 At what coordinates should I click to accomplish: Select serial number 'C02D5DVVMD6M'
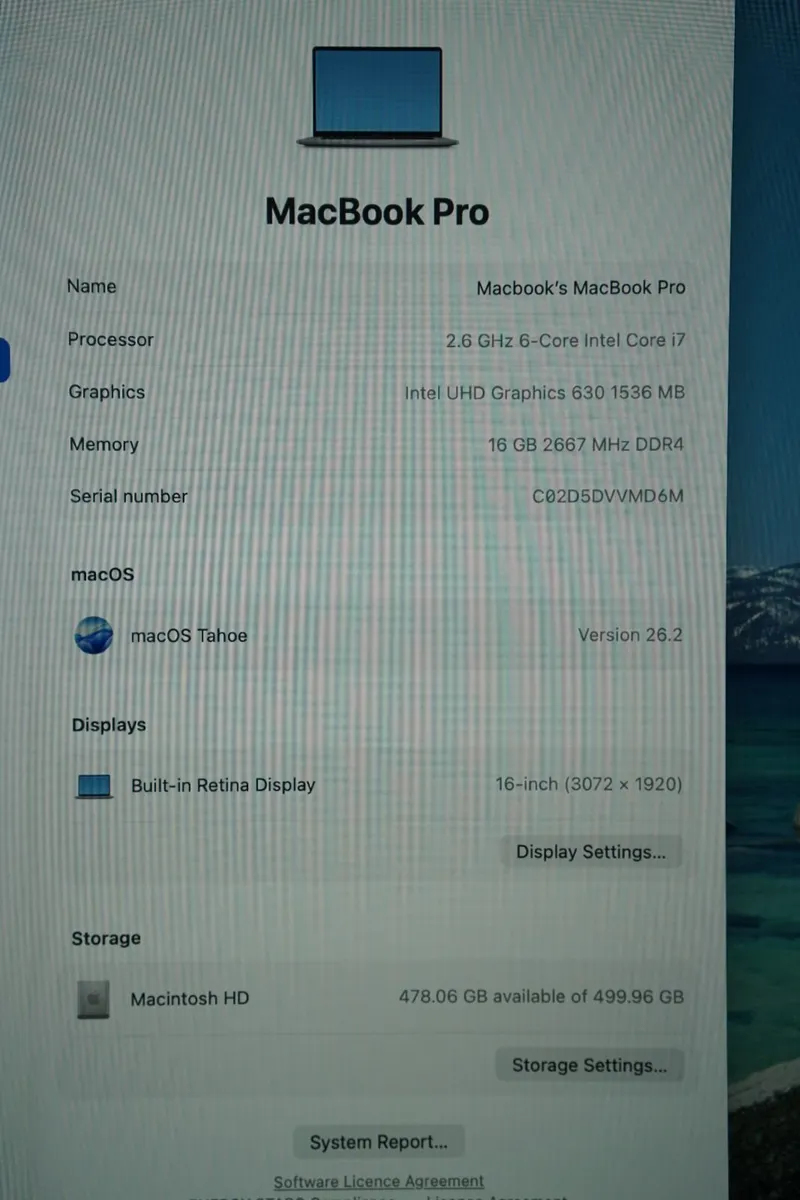[609, 495]
